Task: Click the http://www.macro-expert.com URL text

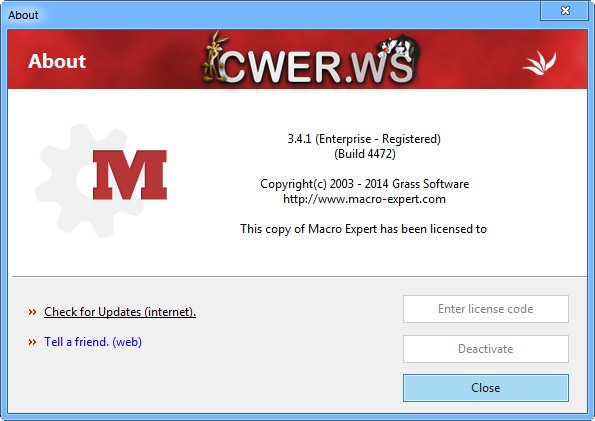Action: point(364,199)
